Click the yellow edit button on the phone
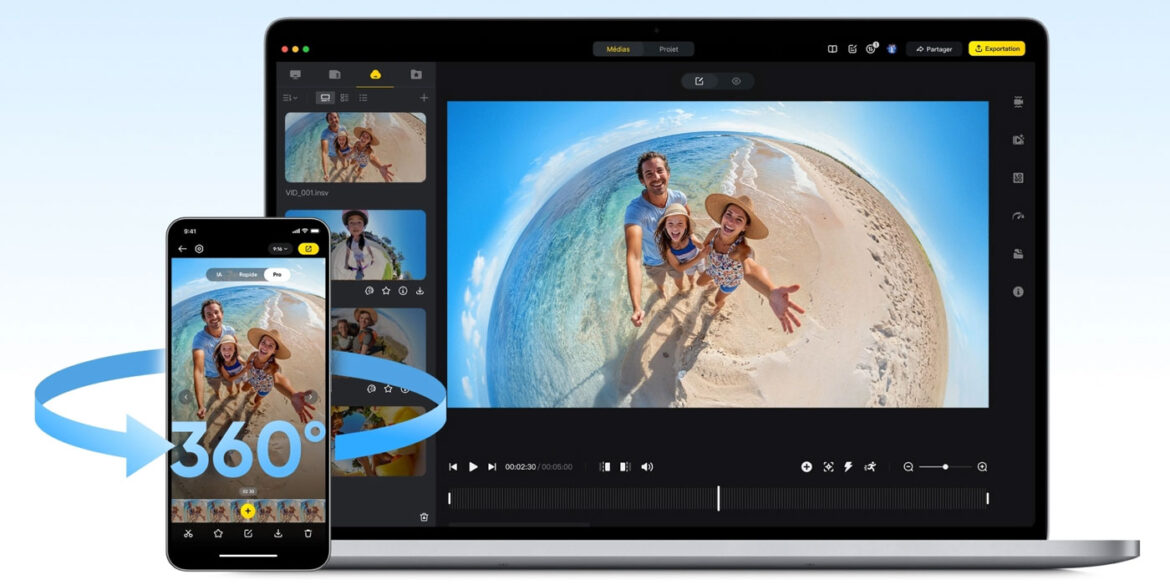The height and width of the screenshot is (585, 1170). click(x=308, y=249)
